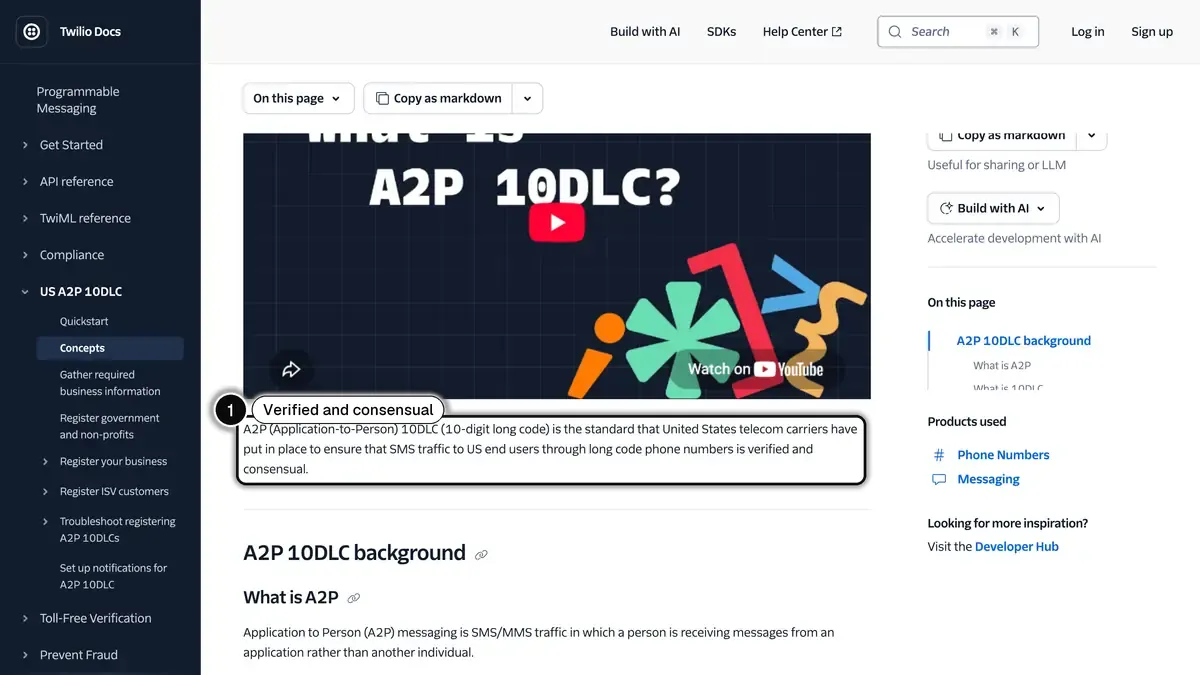Click the copy icon beside Copy as markdown
The width and height of the screenshot is (1200, 675).
pos(382,98)
